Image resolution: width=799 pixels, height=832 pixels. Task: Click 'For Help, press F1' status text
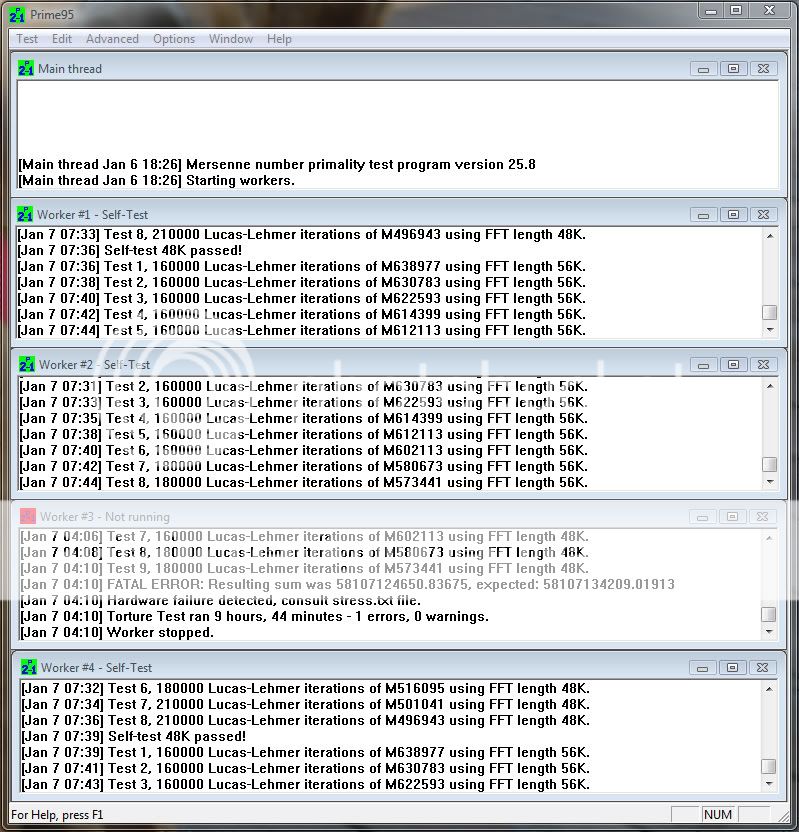click(x=57, y=814)
